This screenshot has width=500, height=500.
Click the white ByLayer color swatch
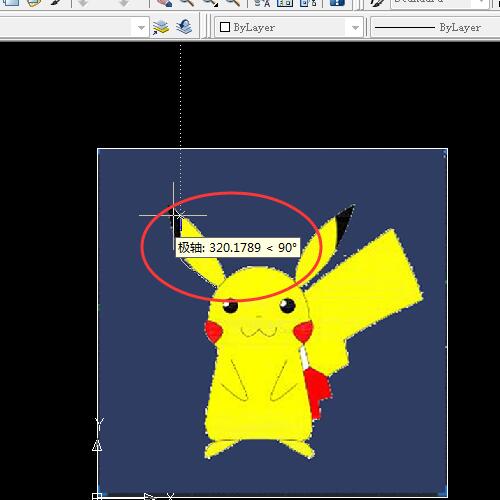(x=225, y=27)
